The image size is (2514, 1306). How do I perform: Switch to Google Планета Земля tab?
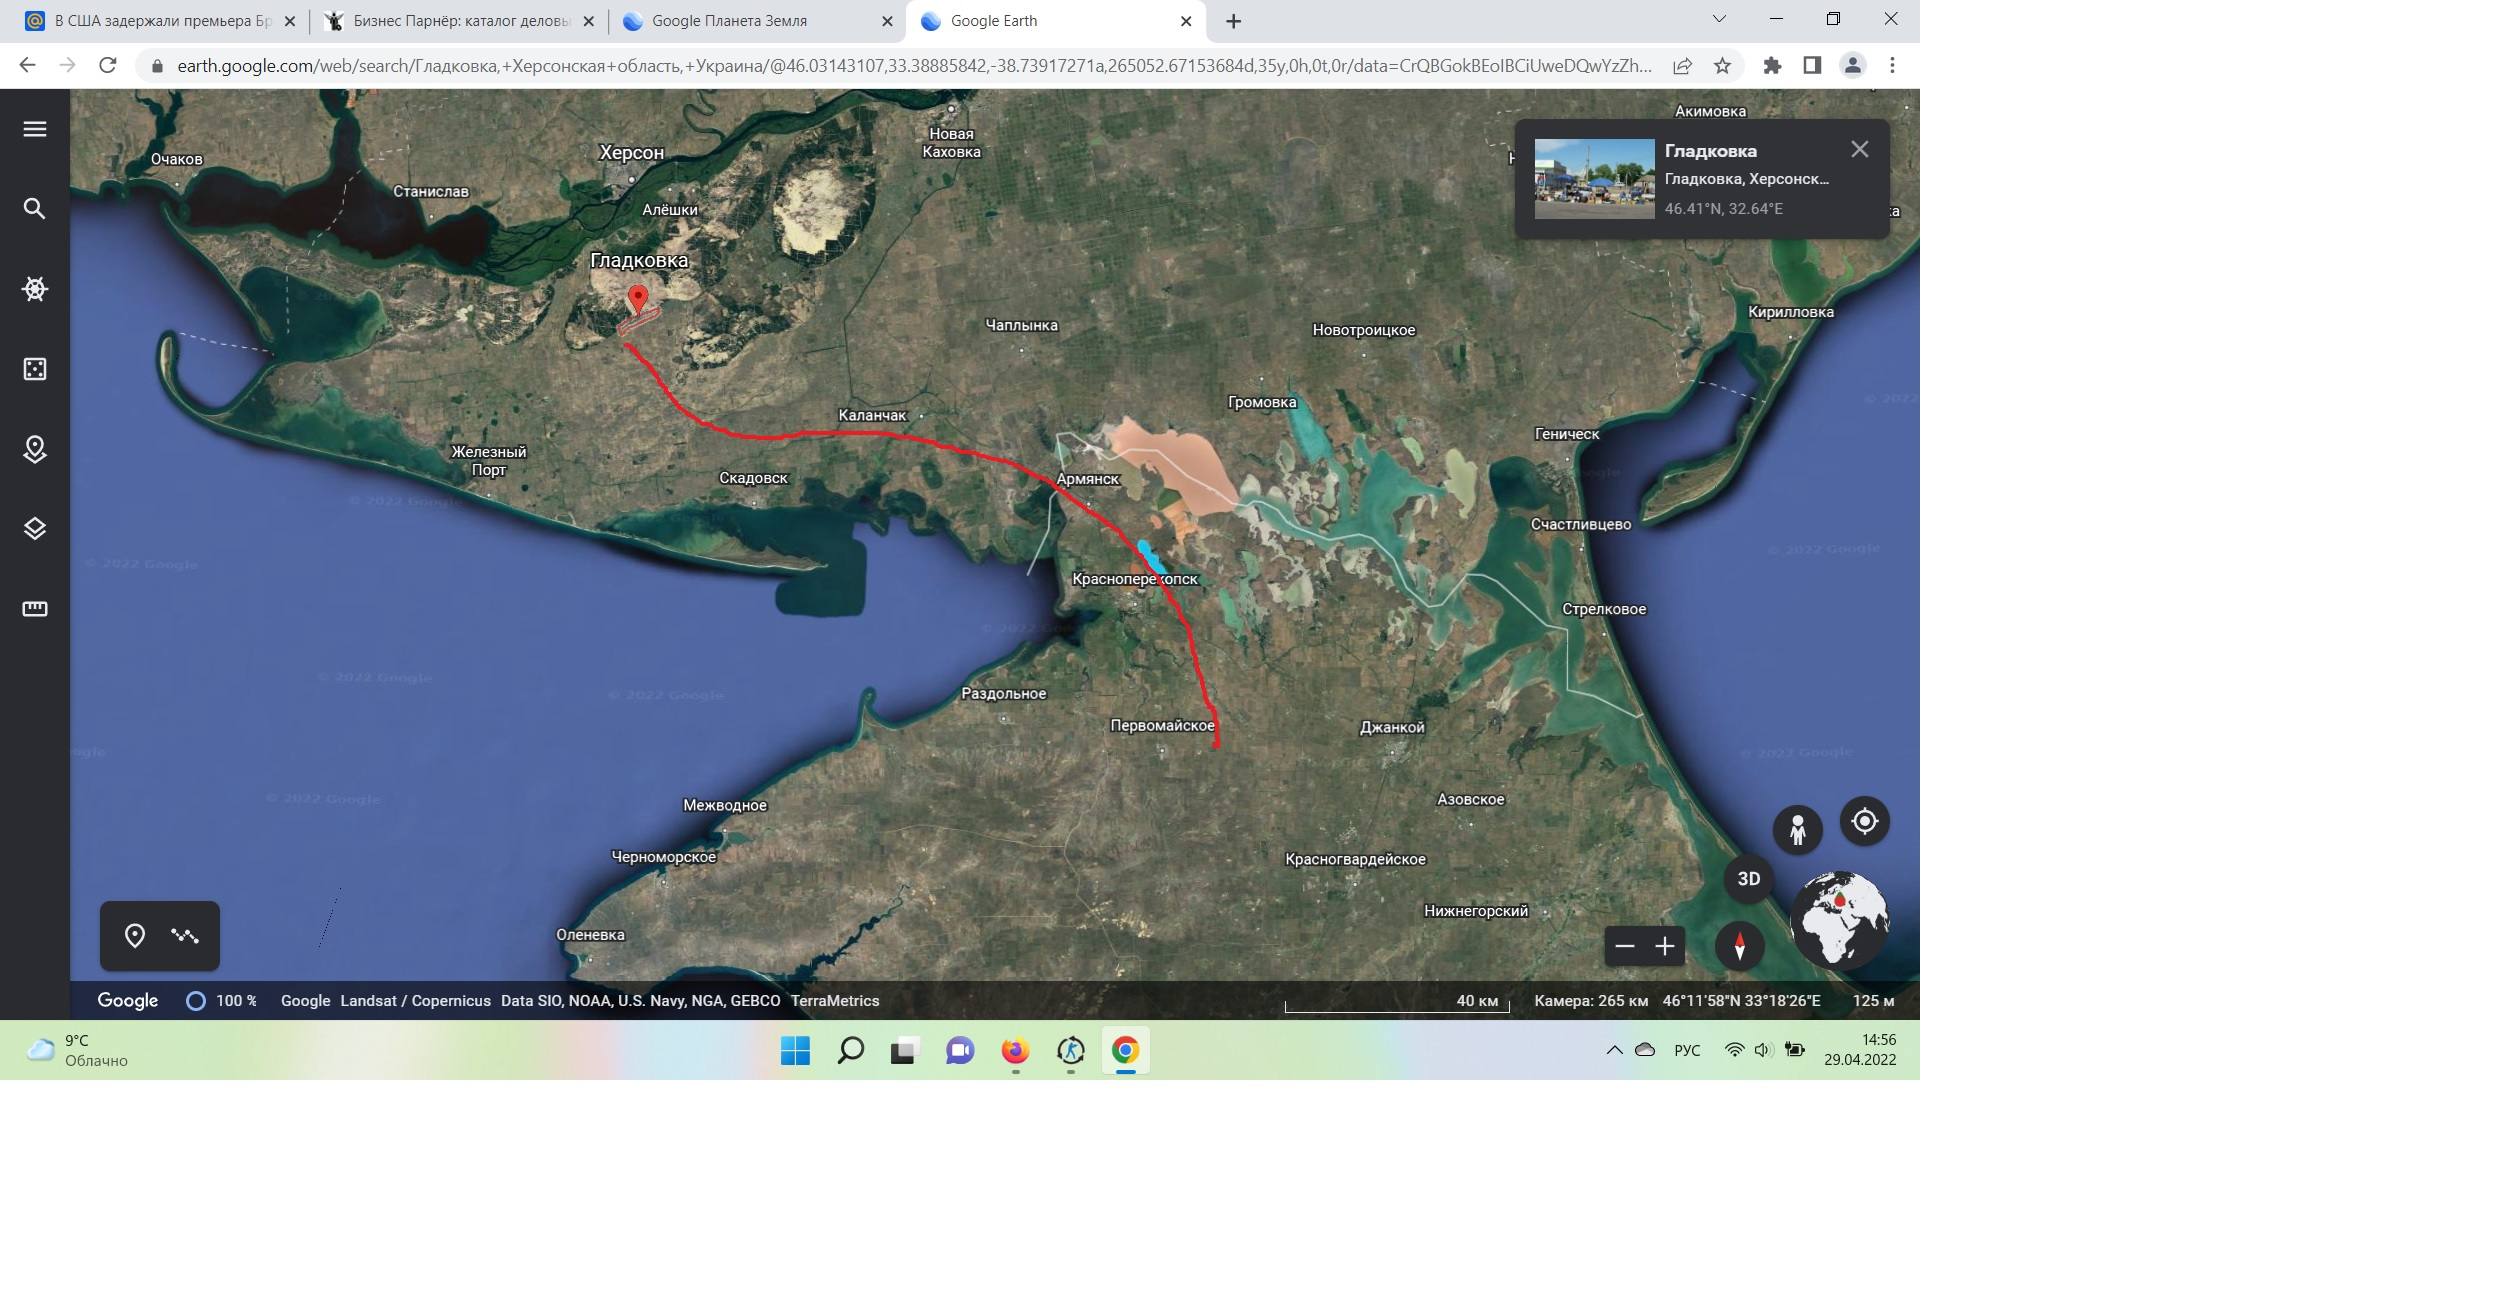[x=757, y=21]
